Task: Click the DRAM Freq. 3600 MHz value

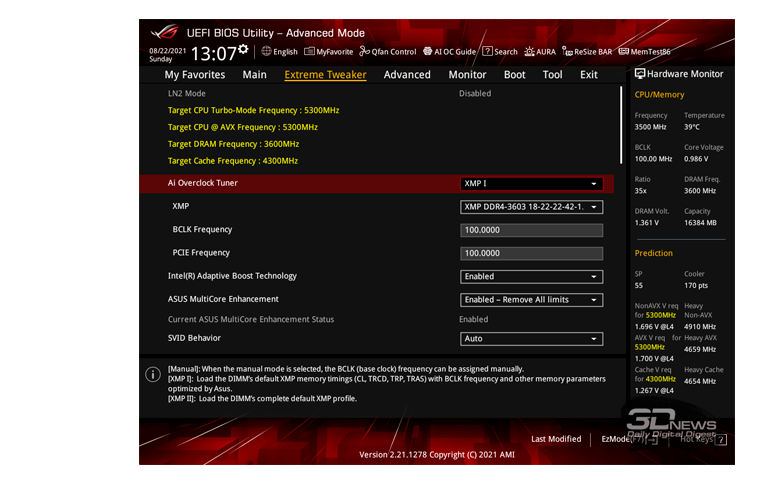Action: (x=700, y=191)
